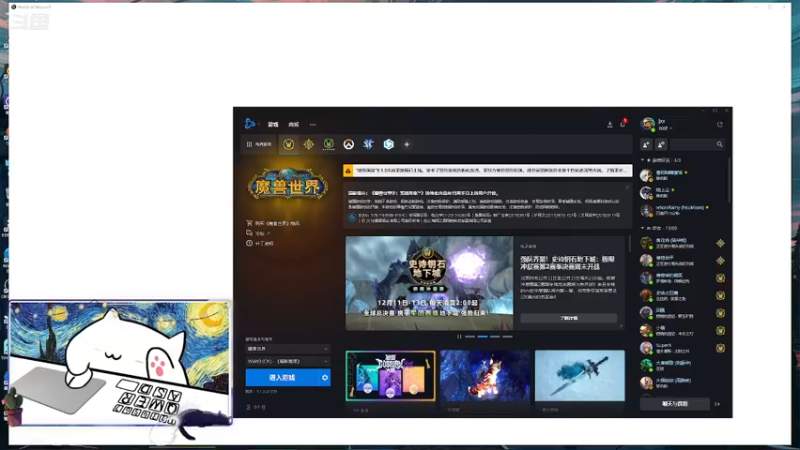The width and height of the screenshot is (800, 450).
Task: Open the colorful cosplay news thumbnail
Action: coord(390,376)
